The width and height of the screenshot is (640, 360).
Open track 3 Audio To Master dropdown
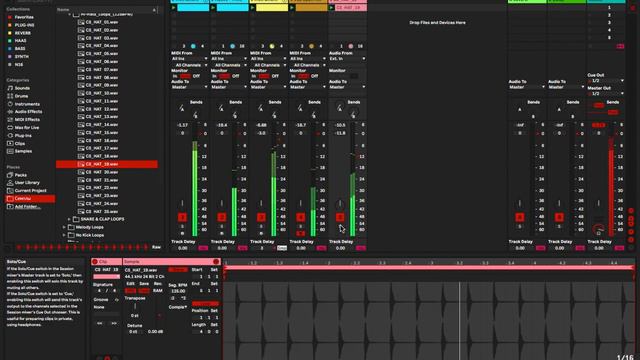pos(268,87)
